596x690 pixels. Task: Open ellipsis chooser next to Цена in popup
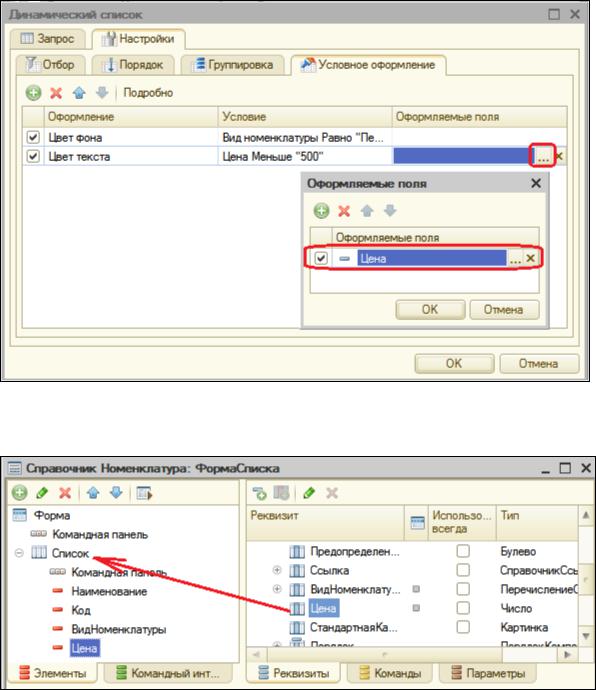coord(515,259)
